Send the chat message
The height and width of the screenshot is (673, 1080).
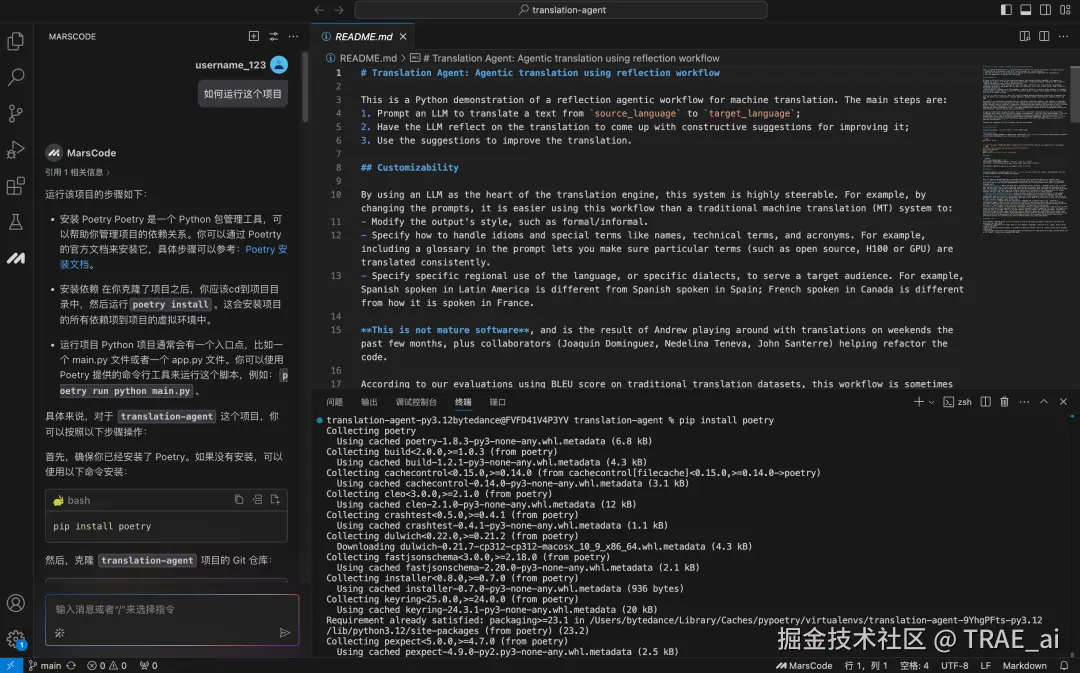pyautogui.click(x=284, y=632)
